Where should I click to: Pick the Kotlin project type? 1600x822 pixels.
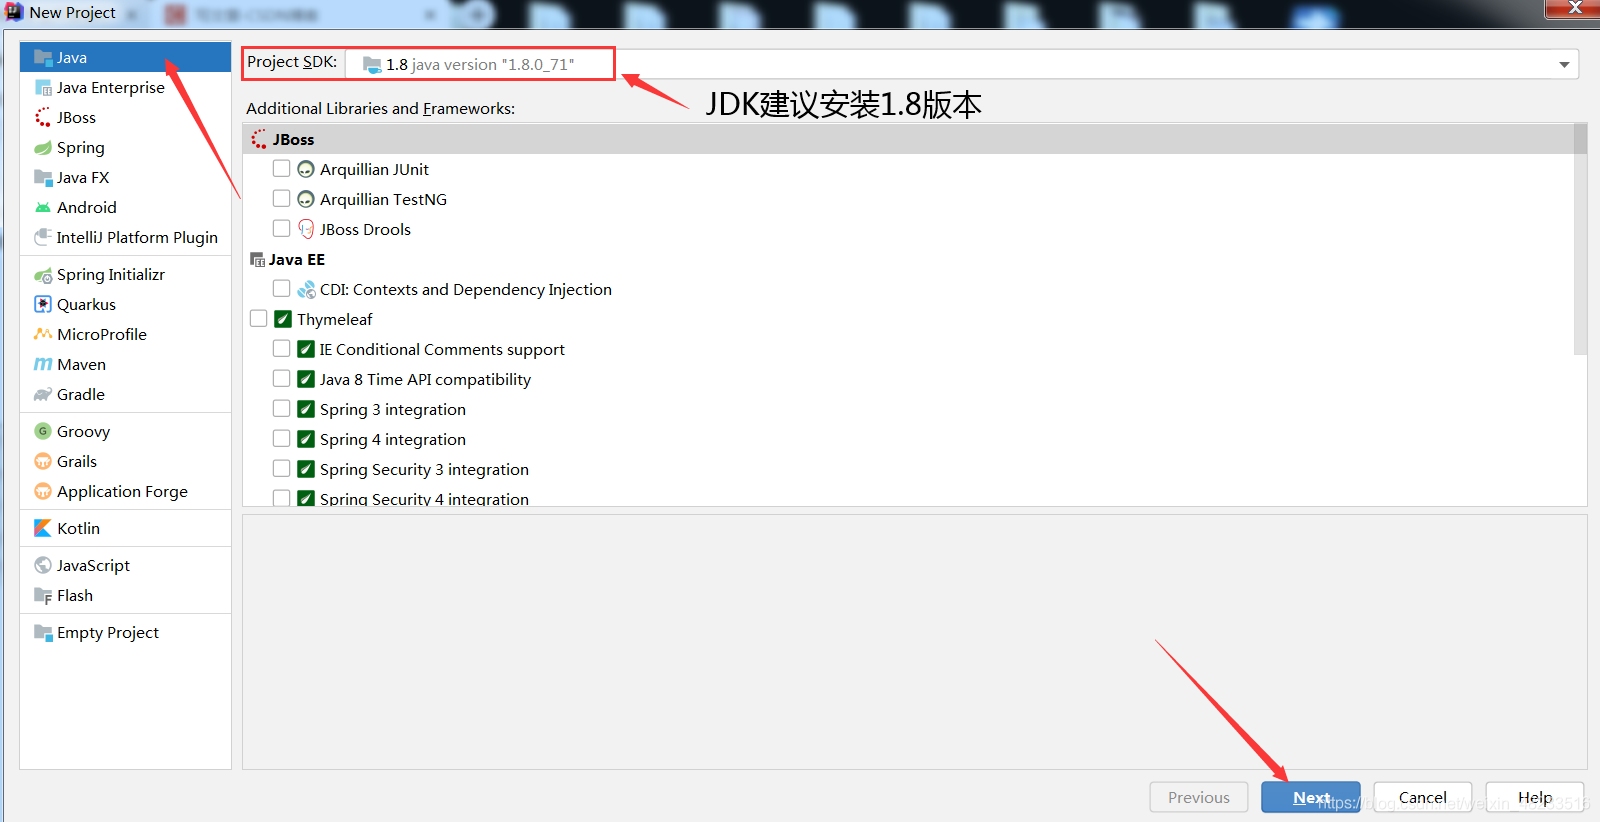[x=125, y=528]
